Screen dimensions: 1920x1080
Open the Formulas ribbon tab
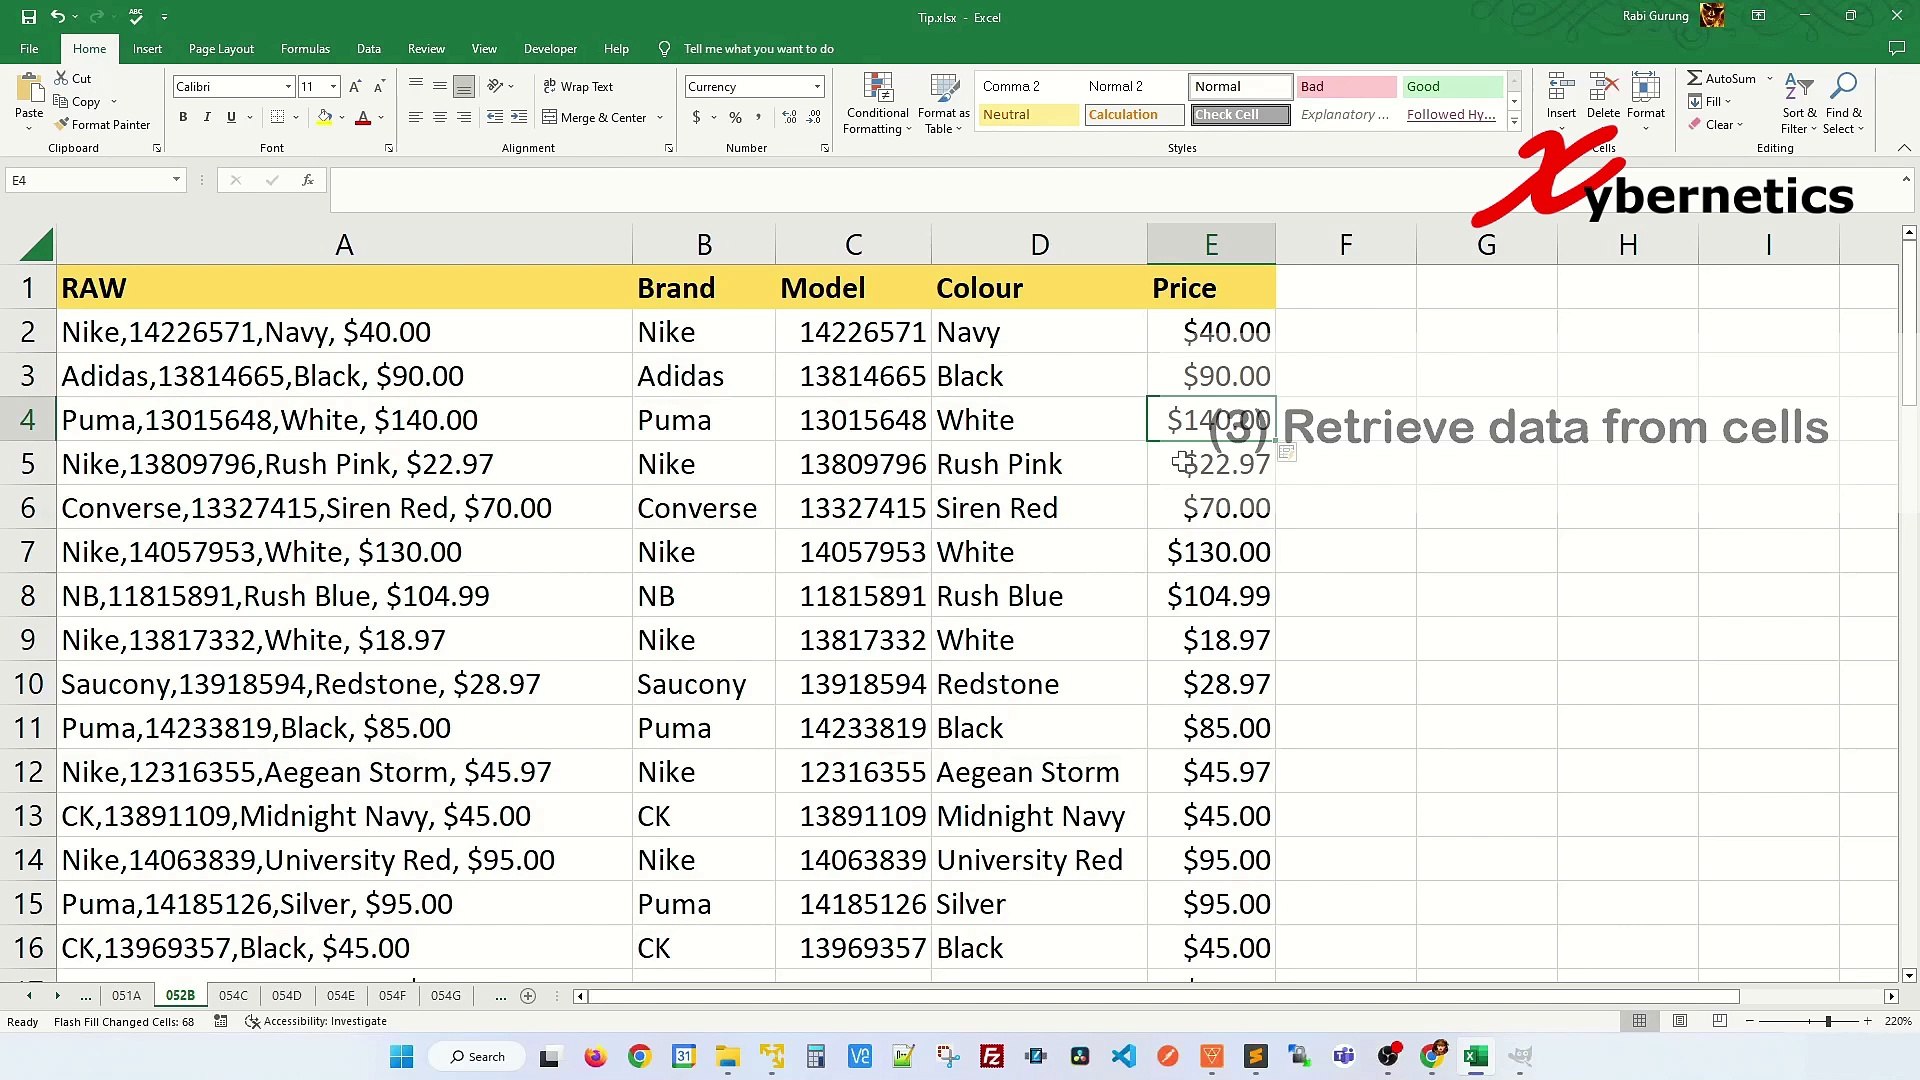click(x=305, y=49)
